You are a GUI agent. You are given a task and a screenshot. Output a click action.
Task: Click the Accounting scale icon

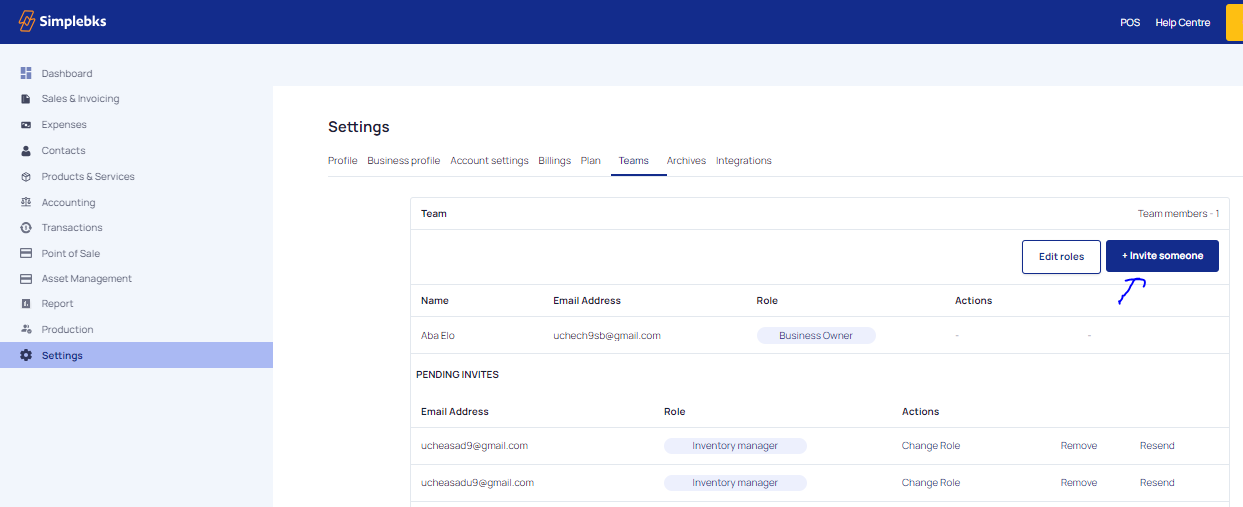click(26, 203)
